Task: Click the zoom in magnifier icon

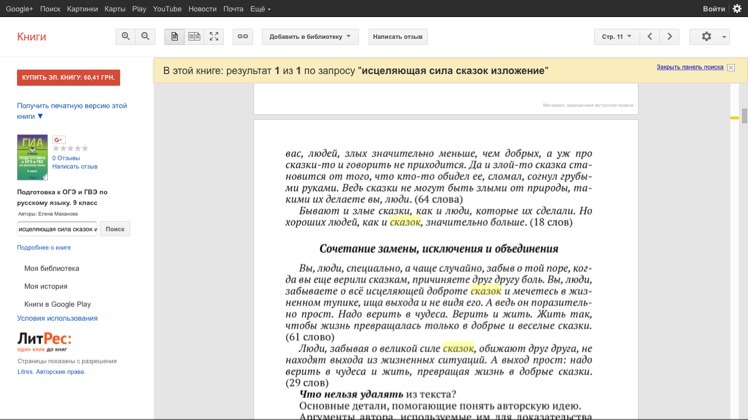Action: click(126, 37)
